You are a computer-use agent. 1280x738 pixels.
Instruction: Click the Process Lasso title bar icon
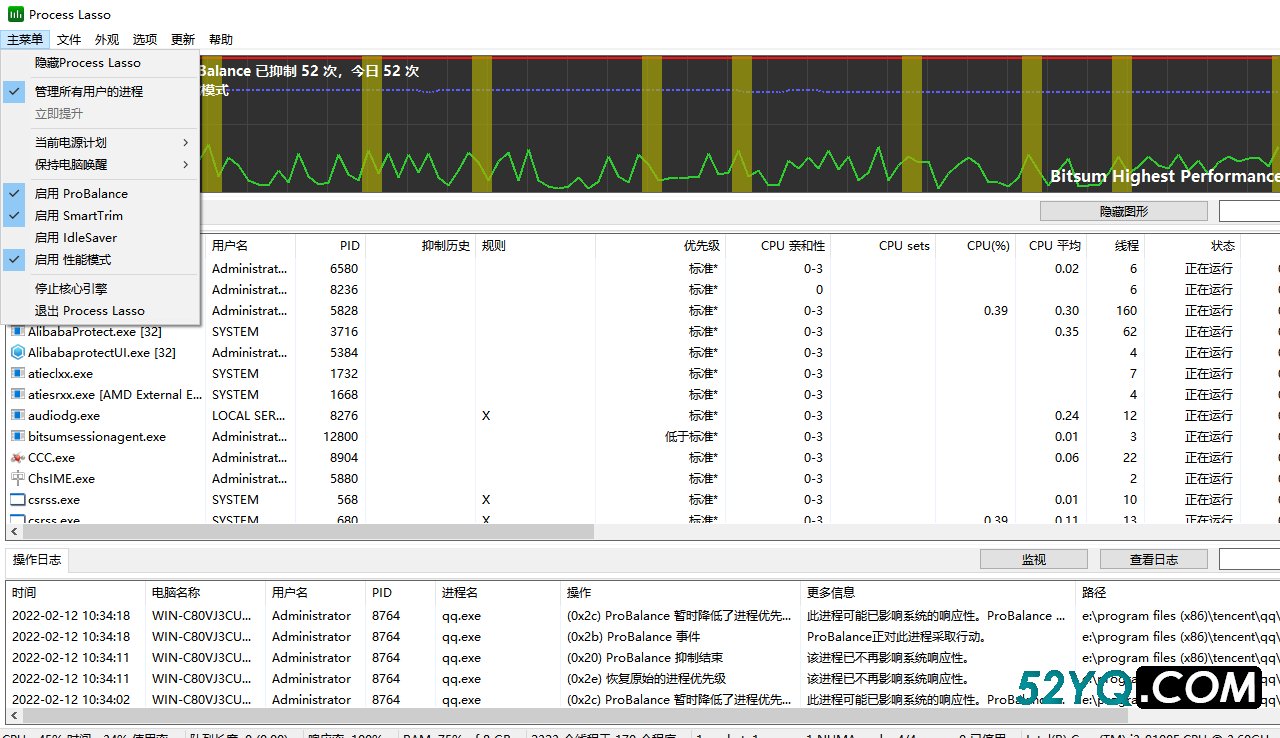click(16, 14)
